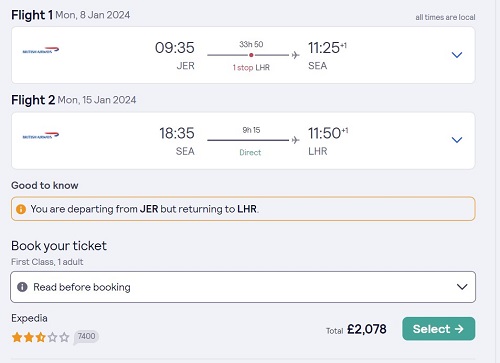
Task: Click the red stop dot on Flight 1 route
Action: point(251,55)
